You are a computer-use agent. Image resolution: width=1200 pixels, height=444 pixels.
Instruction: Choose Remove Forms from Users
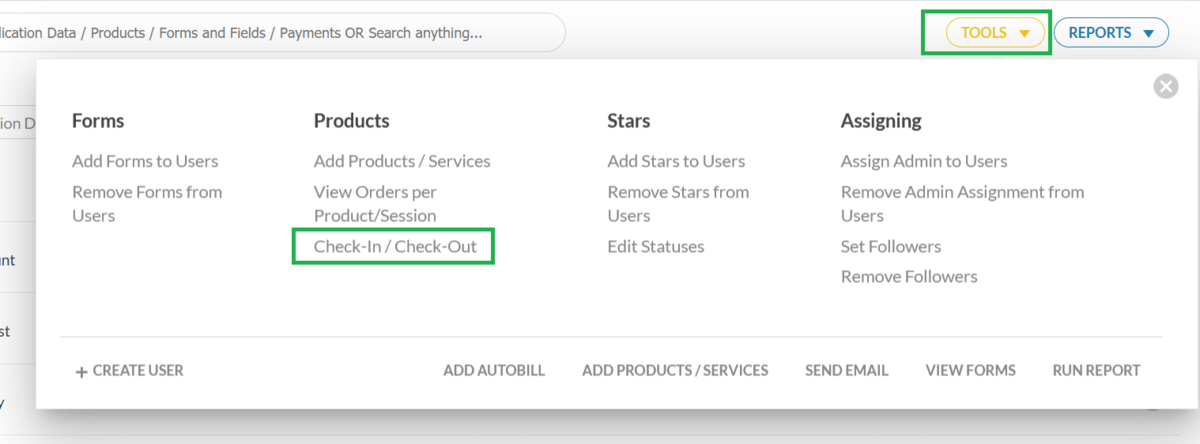147,203
